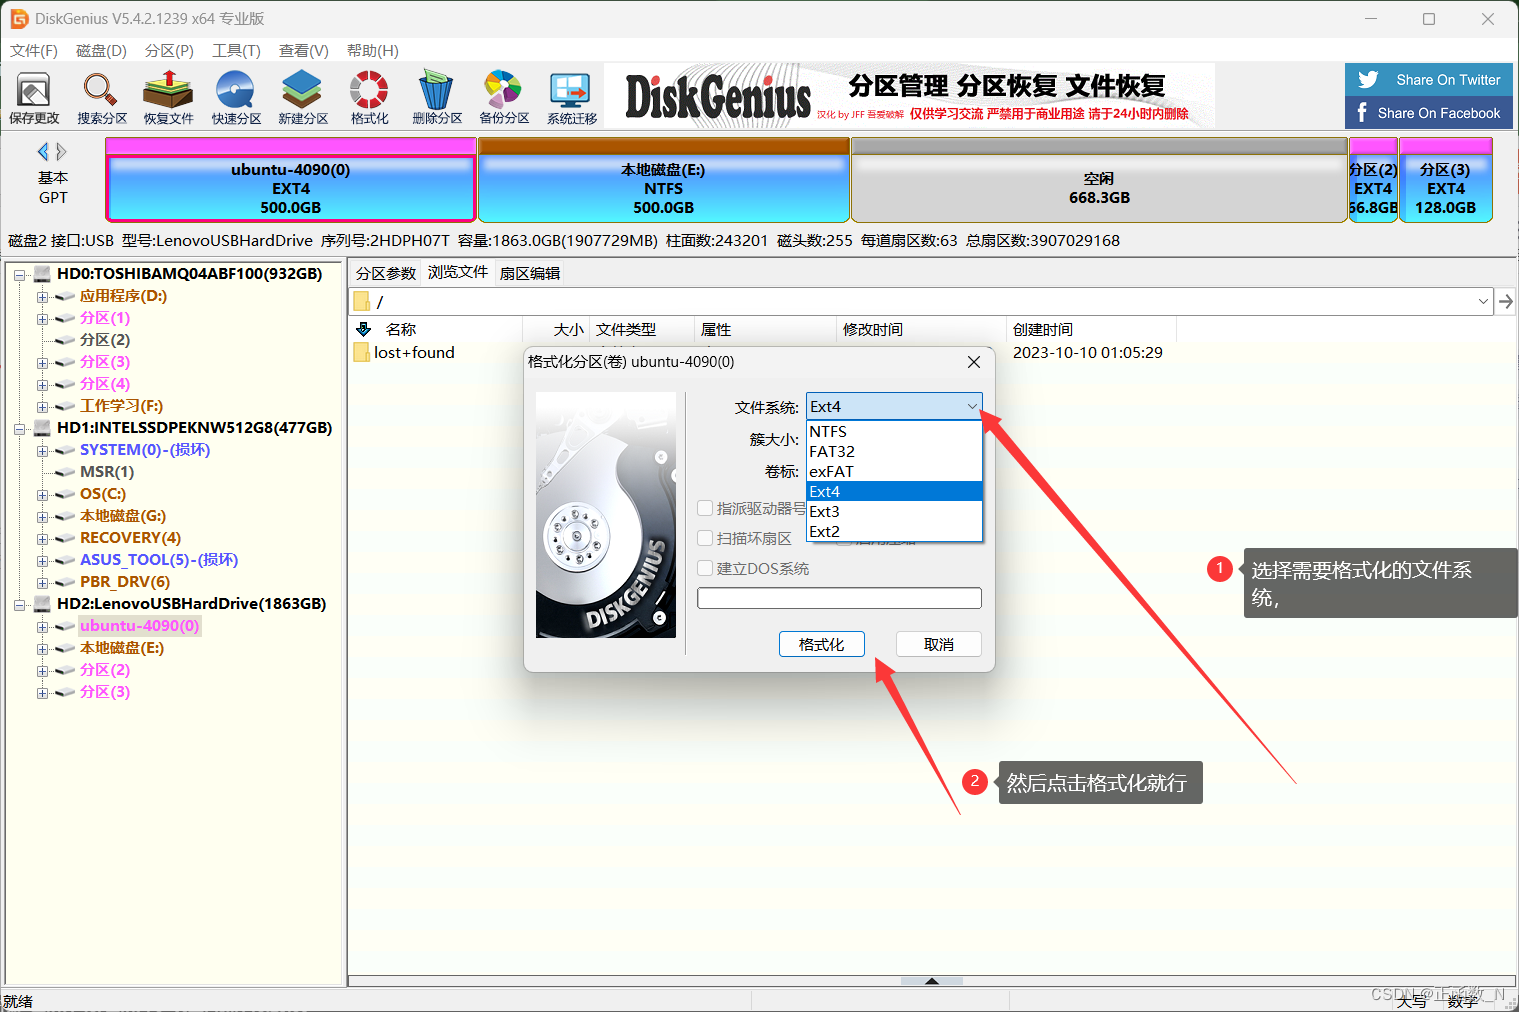Switch to the 分区参数 tab
1519x1012 pixels.
386,273
